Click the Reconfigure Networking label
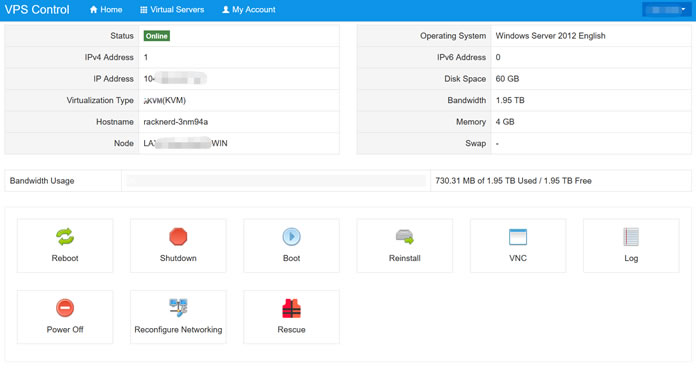Viewport: 696px width, 371px height. pos(178,330)
